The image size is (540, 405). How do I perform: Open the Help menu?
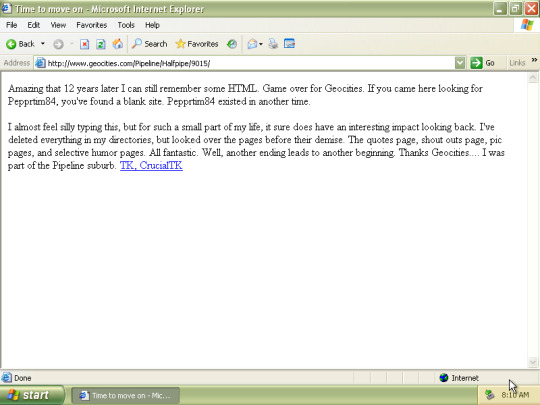click(152, 25)
